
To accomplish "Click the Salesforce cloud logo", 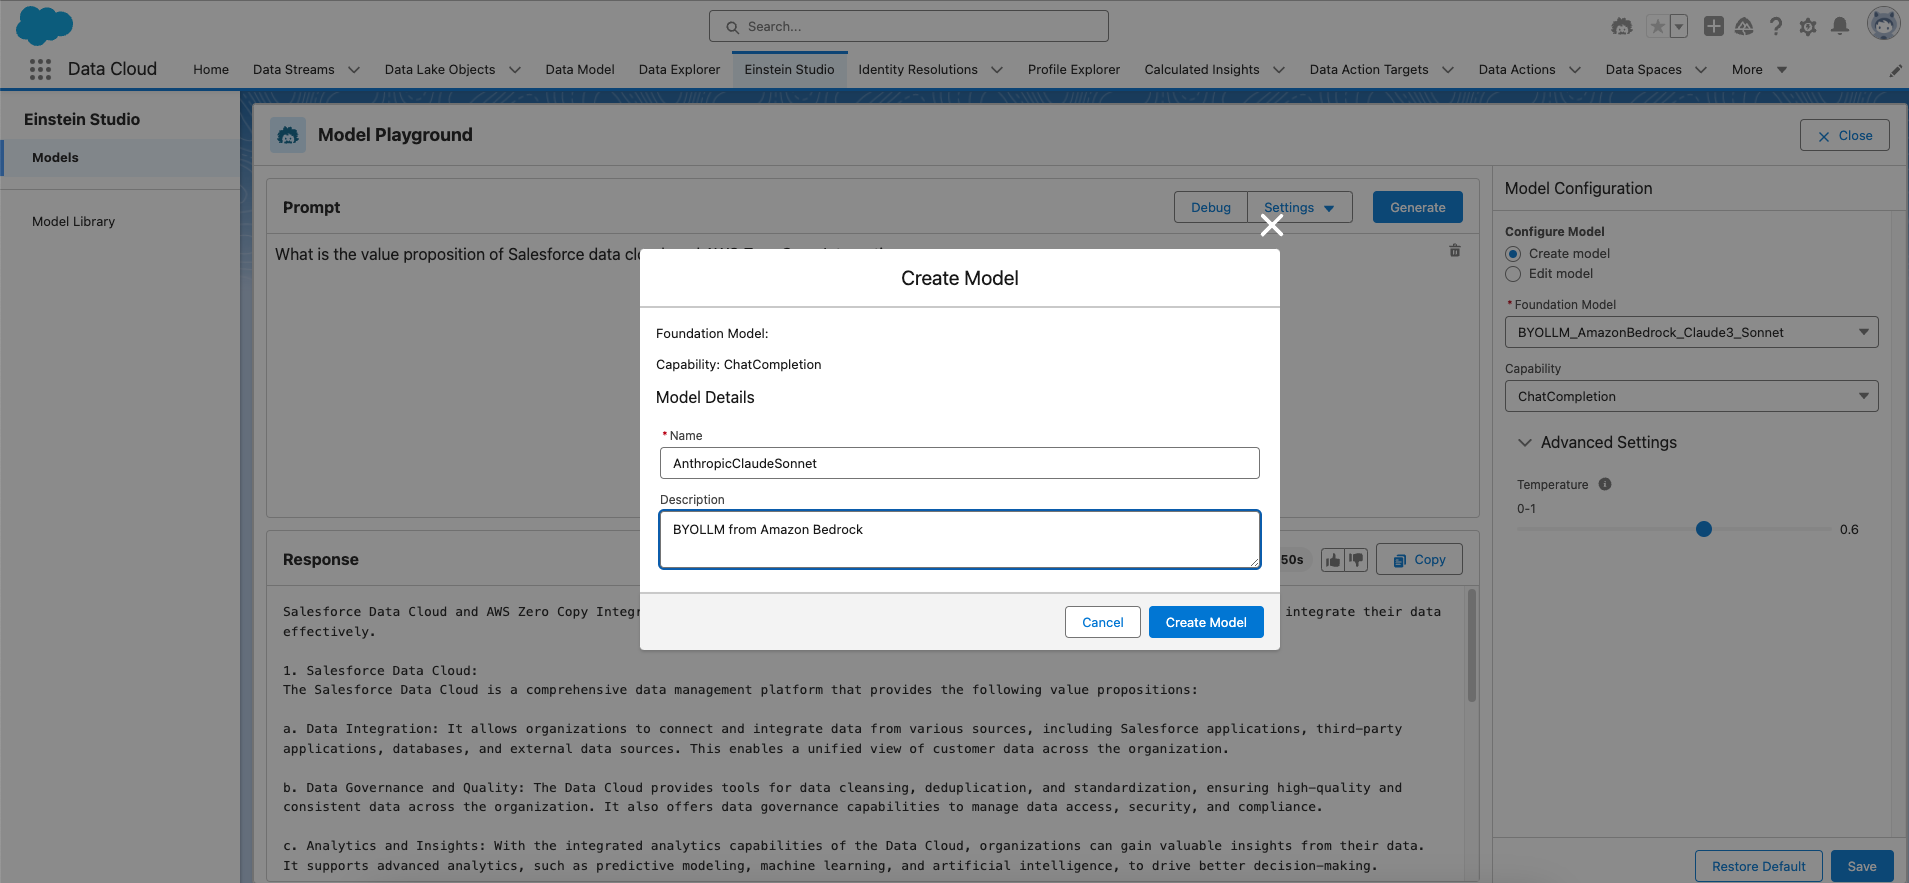I will click(x=45, y=25).
